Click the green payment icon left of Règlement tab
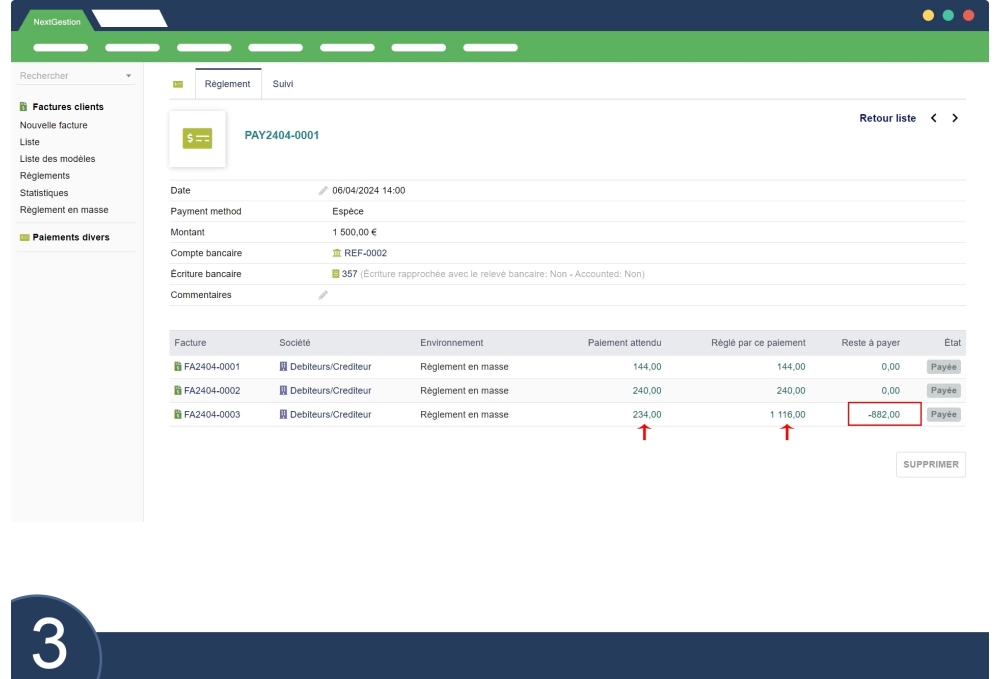Viewport: 1000px width, 679px height. [178, 84]
